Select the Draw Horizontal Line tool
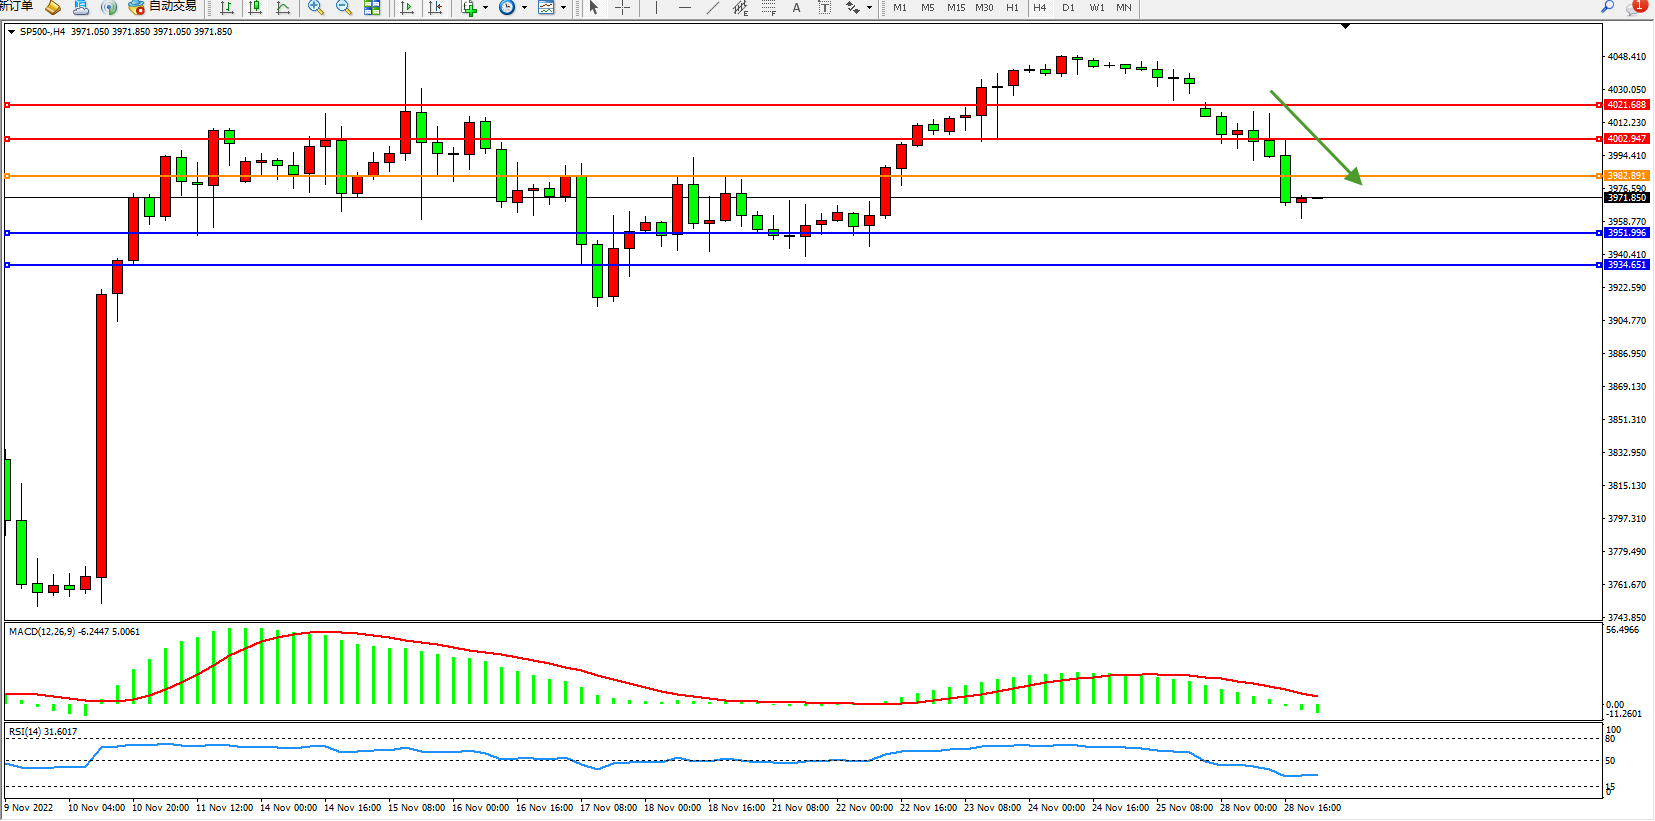 point(684,8)
